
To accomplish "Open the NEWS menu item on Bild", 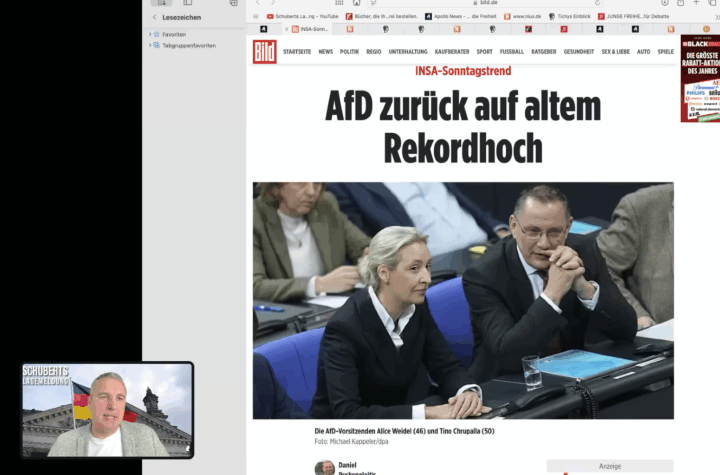I will coord(325,51).
